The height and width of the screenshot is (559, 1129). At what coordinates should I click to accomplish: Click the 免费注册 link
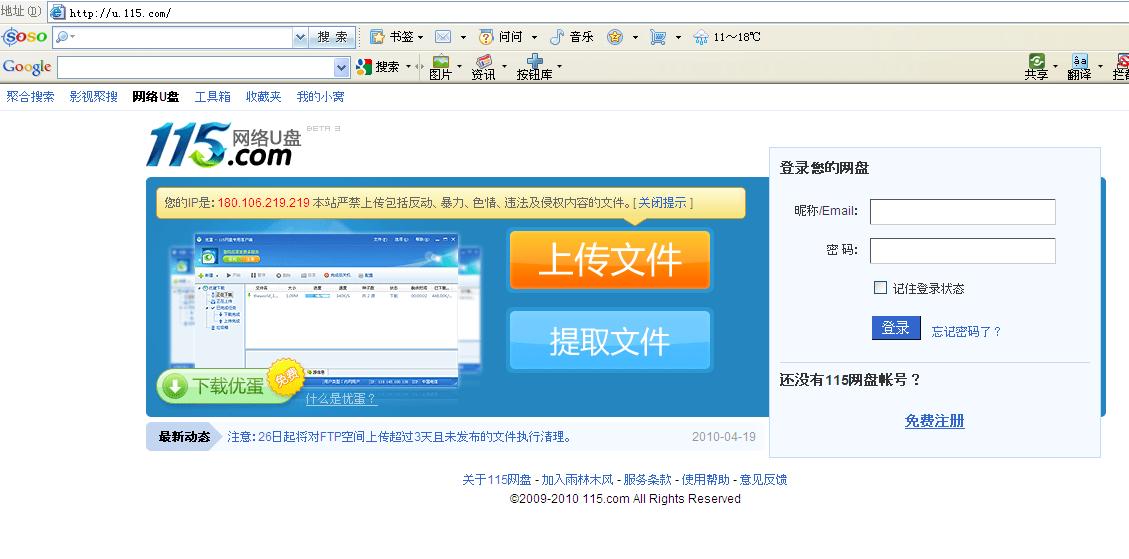pos(935,421)
